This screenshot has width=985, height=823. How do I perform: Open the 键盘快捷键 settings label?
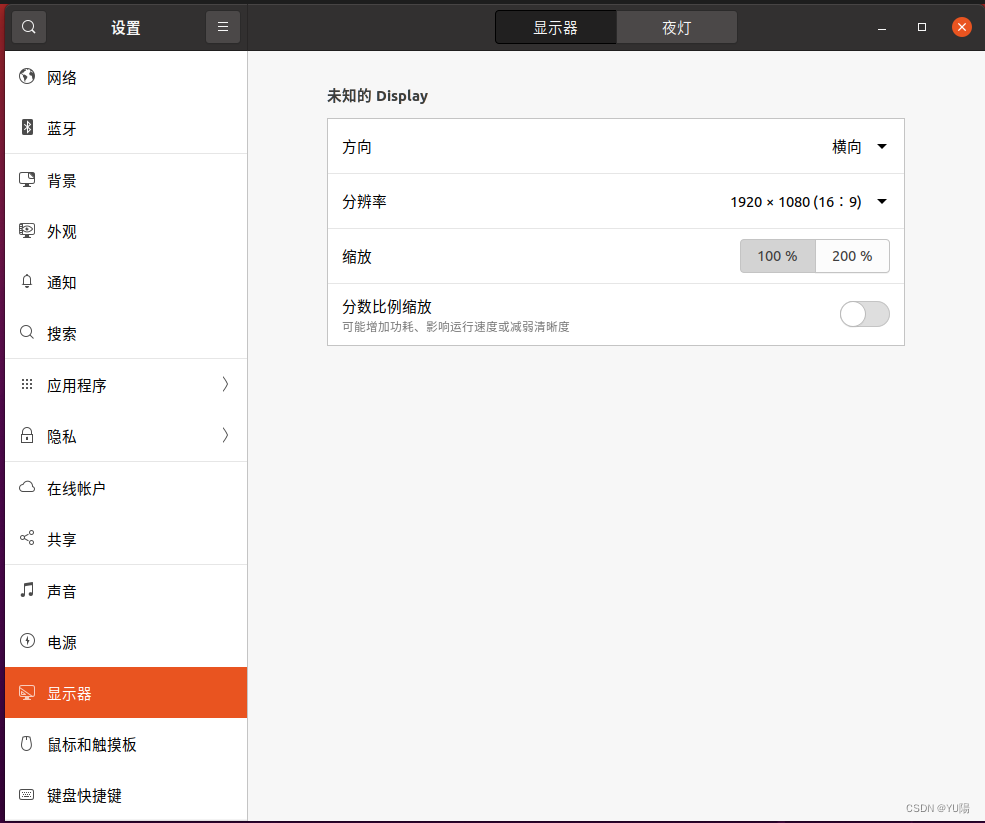pyautogui.click(x=84, y=795)
